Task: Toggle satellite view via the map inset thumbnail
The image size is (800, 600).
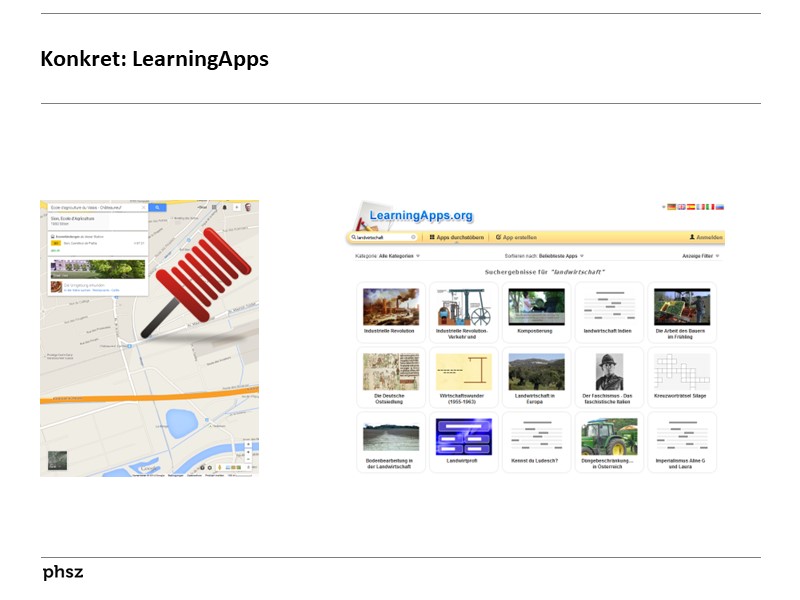Action: 58,460
